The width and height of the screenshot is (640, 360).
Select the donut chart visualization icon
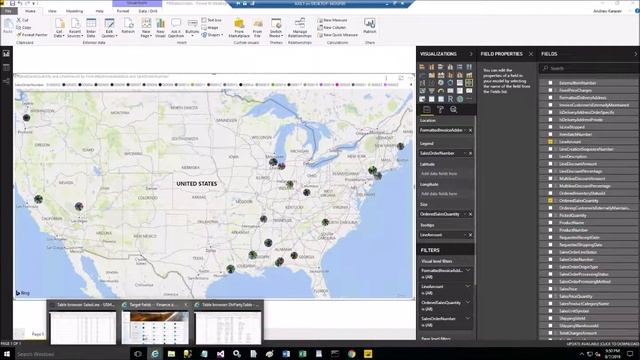tap(450, 82)
